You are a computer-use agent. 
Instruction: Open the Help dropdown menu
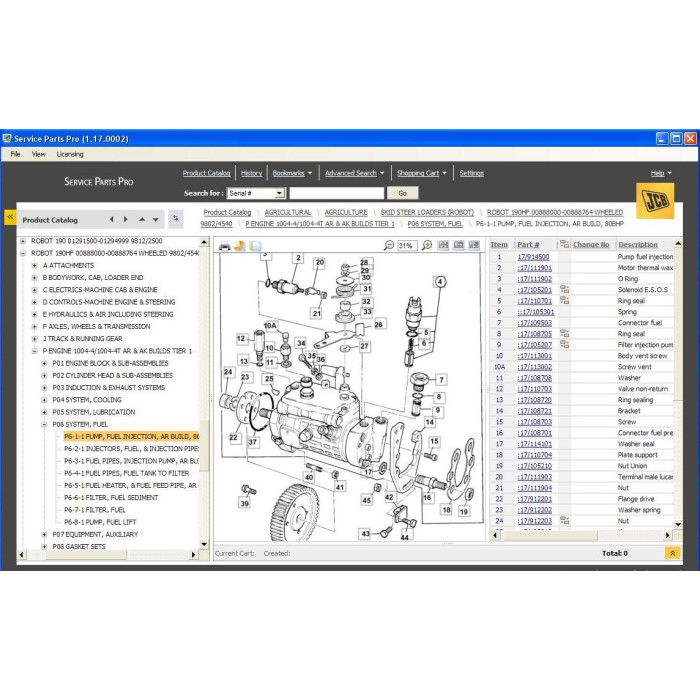pyautogui.click(x=661, y=173)
